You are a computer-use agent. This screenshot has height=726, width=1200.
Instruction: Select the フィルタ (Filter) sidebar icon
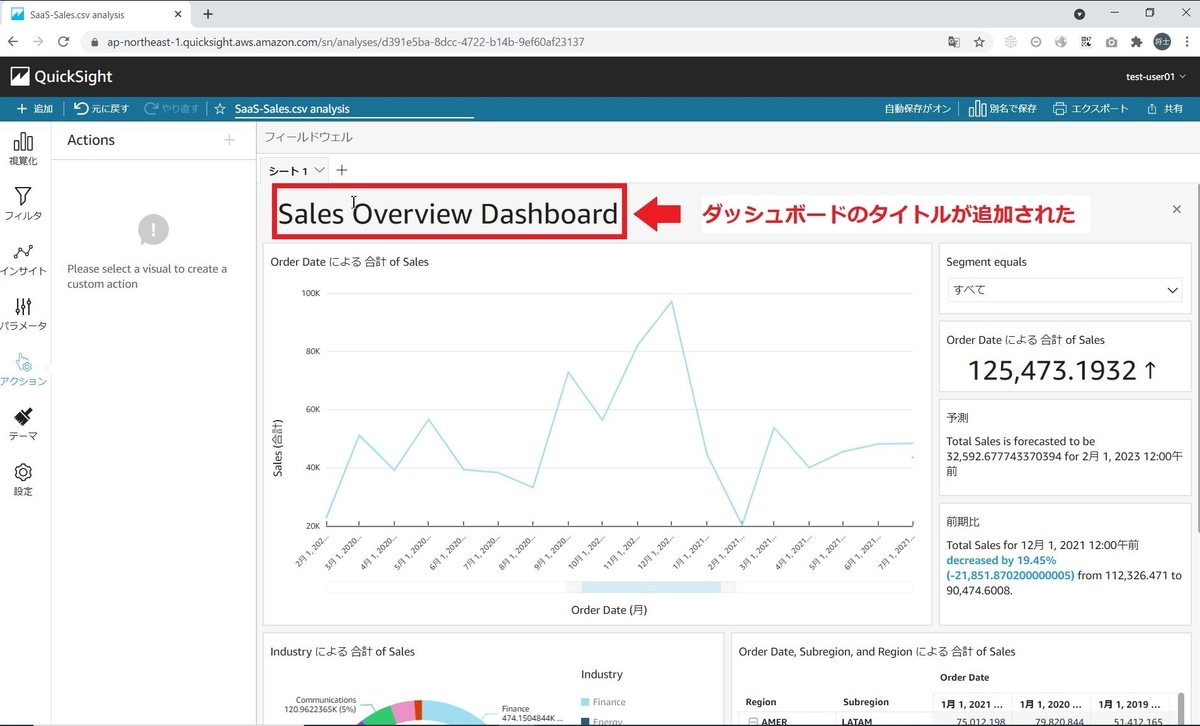point(22,201)
